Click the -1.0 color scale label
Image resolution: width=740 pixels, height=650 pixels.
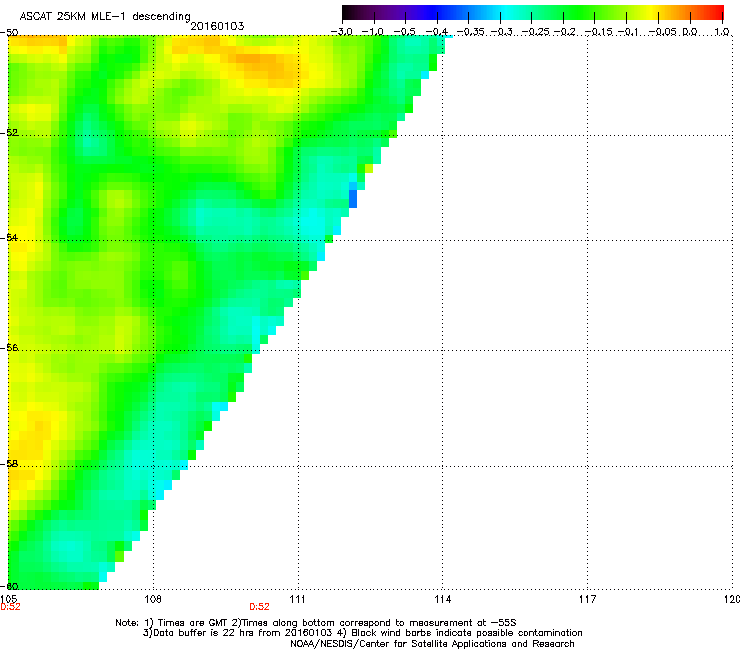[x=373, y=32]
